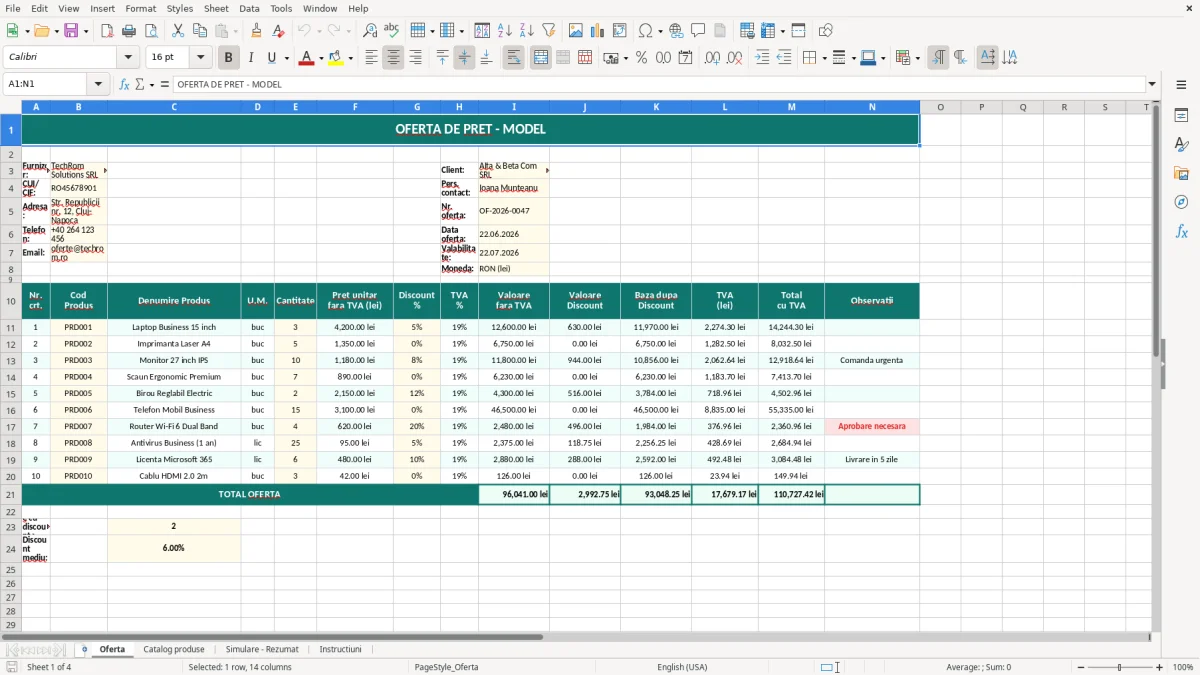
Task: Click the formula input line
Action: [658, 84]
